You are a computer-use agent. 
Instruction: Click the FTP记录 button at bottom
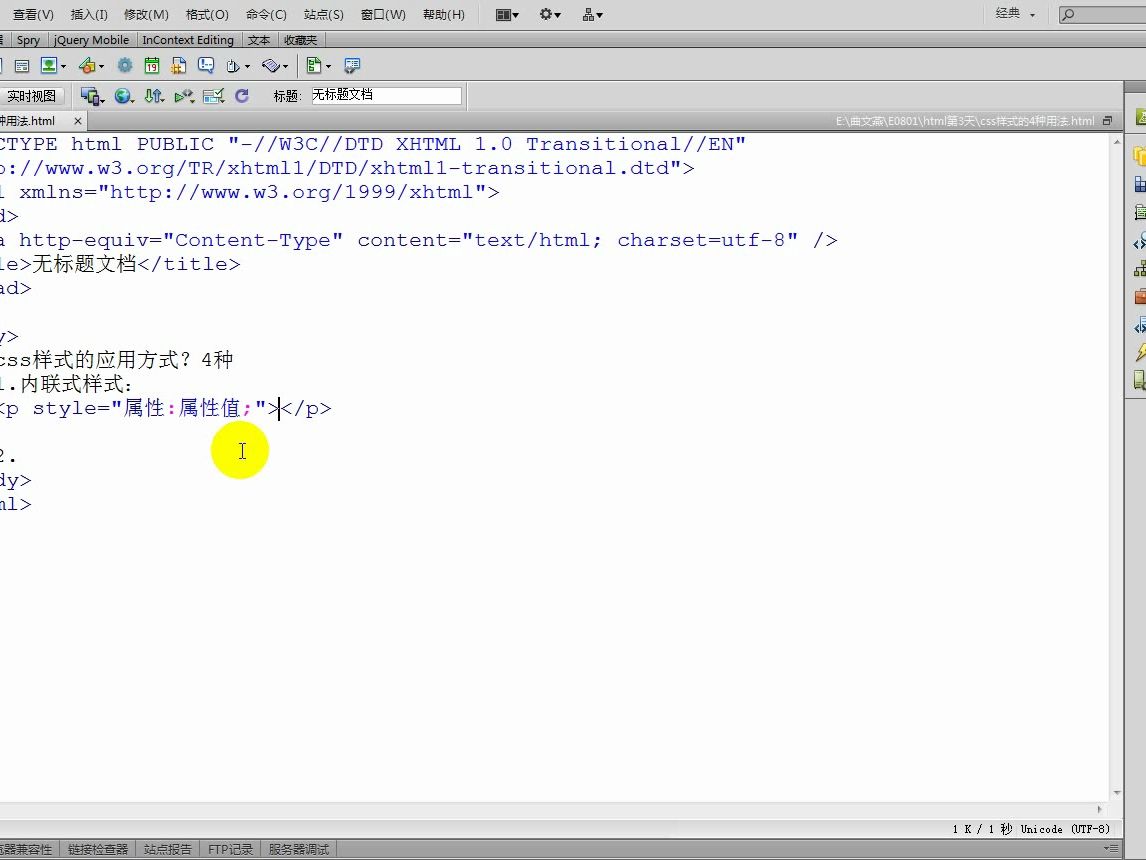point(230,849)
